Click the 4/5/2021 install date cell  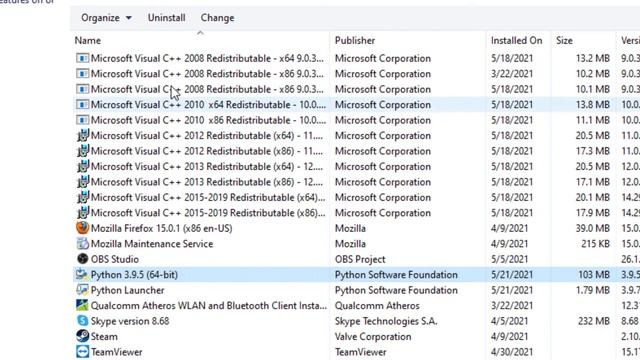(509, 321)
